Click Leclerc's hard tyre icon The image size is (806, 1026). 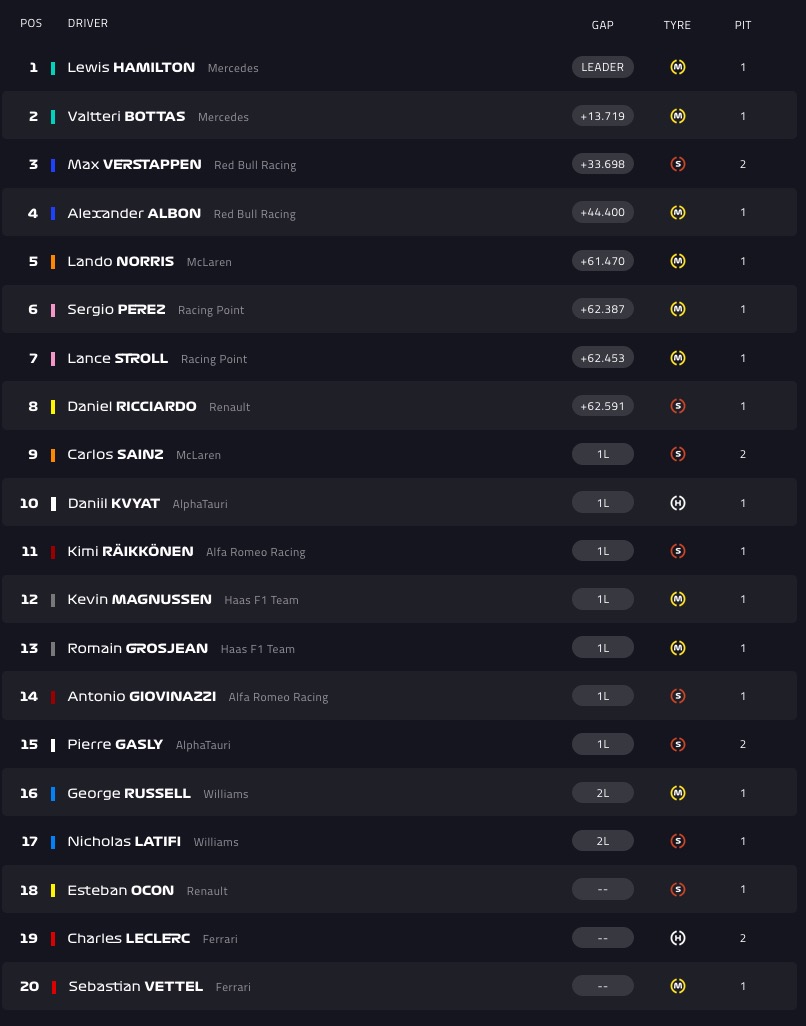coord(677,938)
